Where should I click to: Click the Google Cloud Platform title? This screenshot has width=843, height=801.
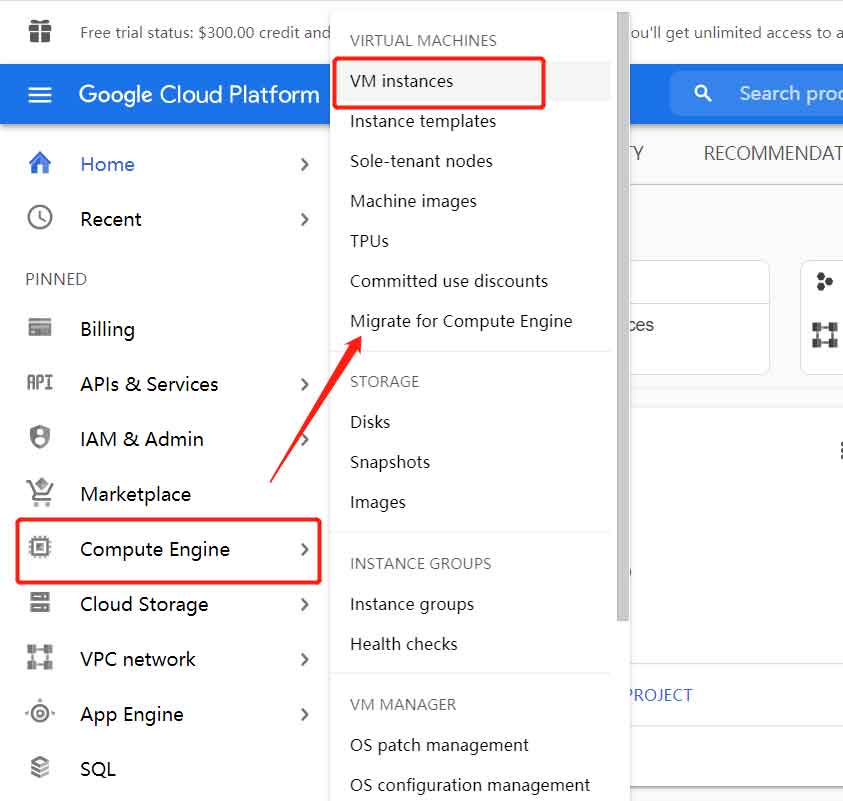199,95
